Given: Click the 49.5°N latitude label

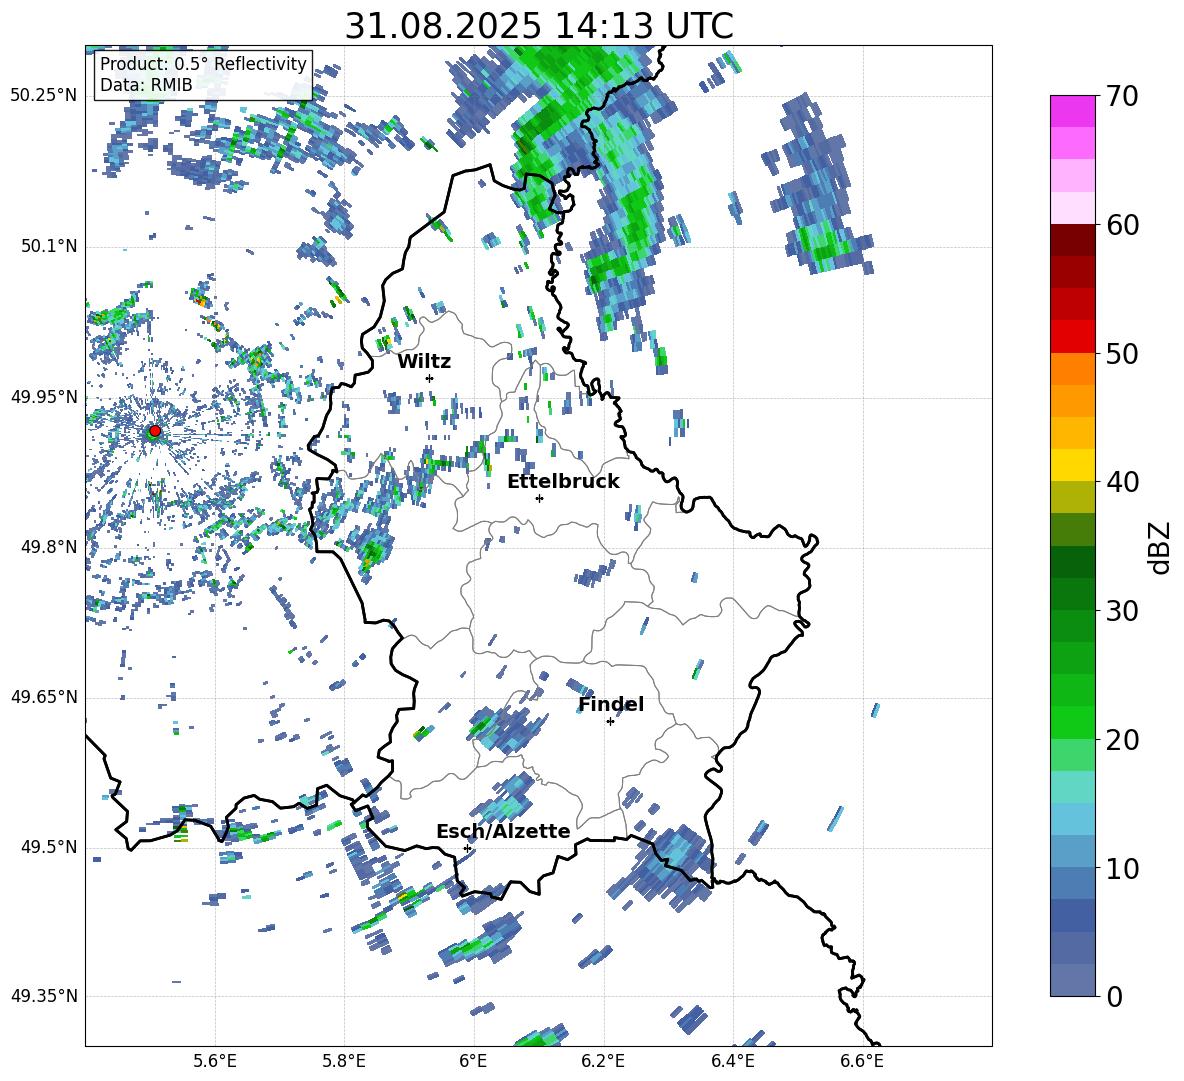Looking at the screenshot, I should [49, 847].
